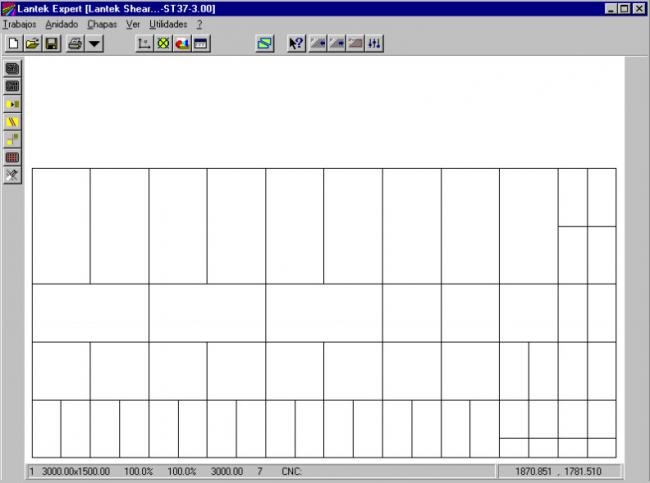Viewport: 650px width, 483px height.
Task: Close the Lantek Expert window
Action: [639, 9]
